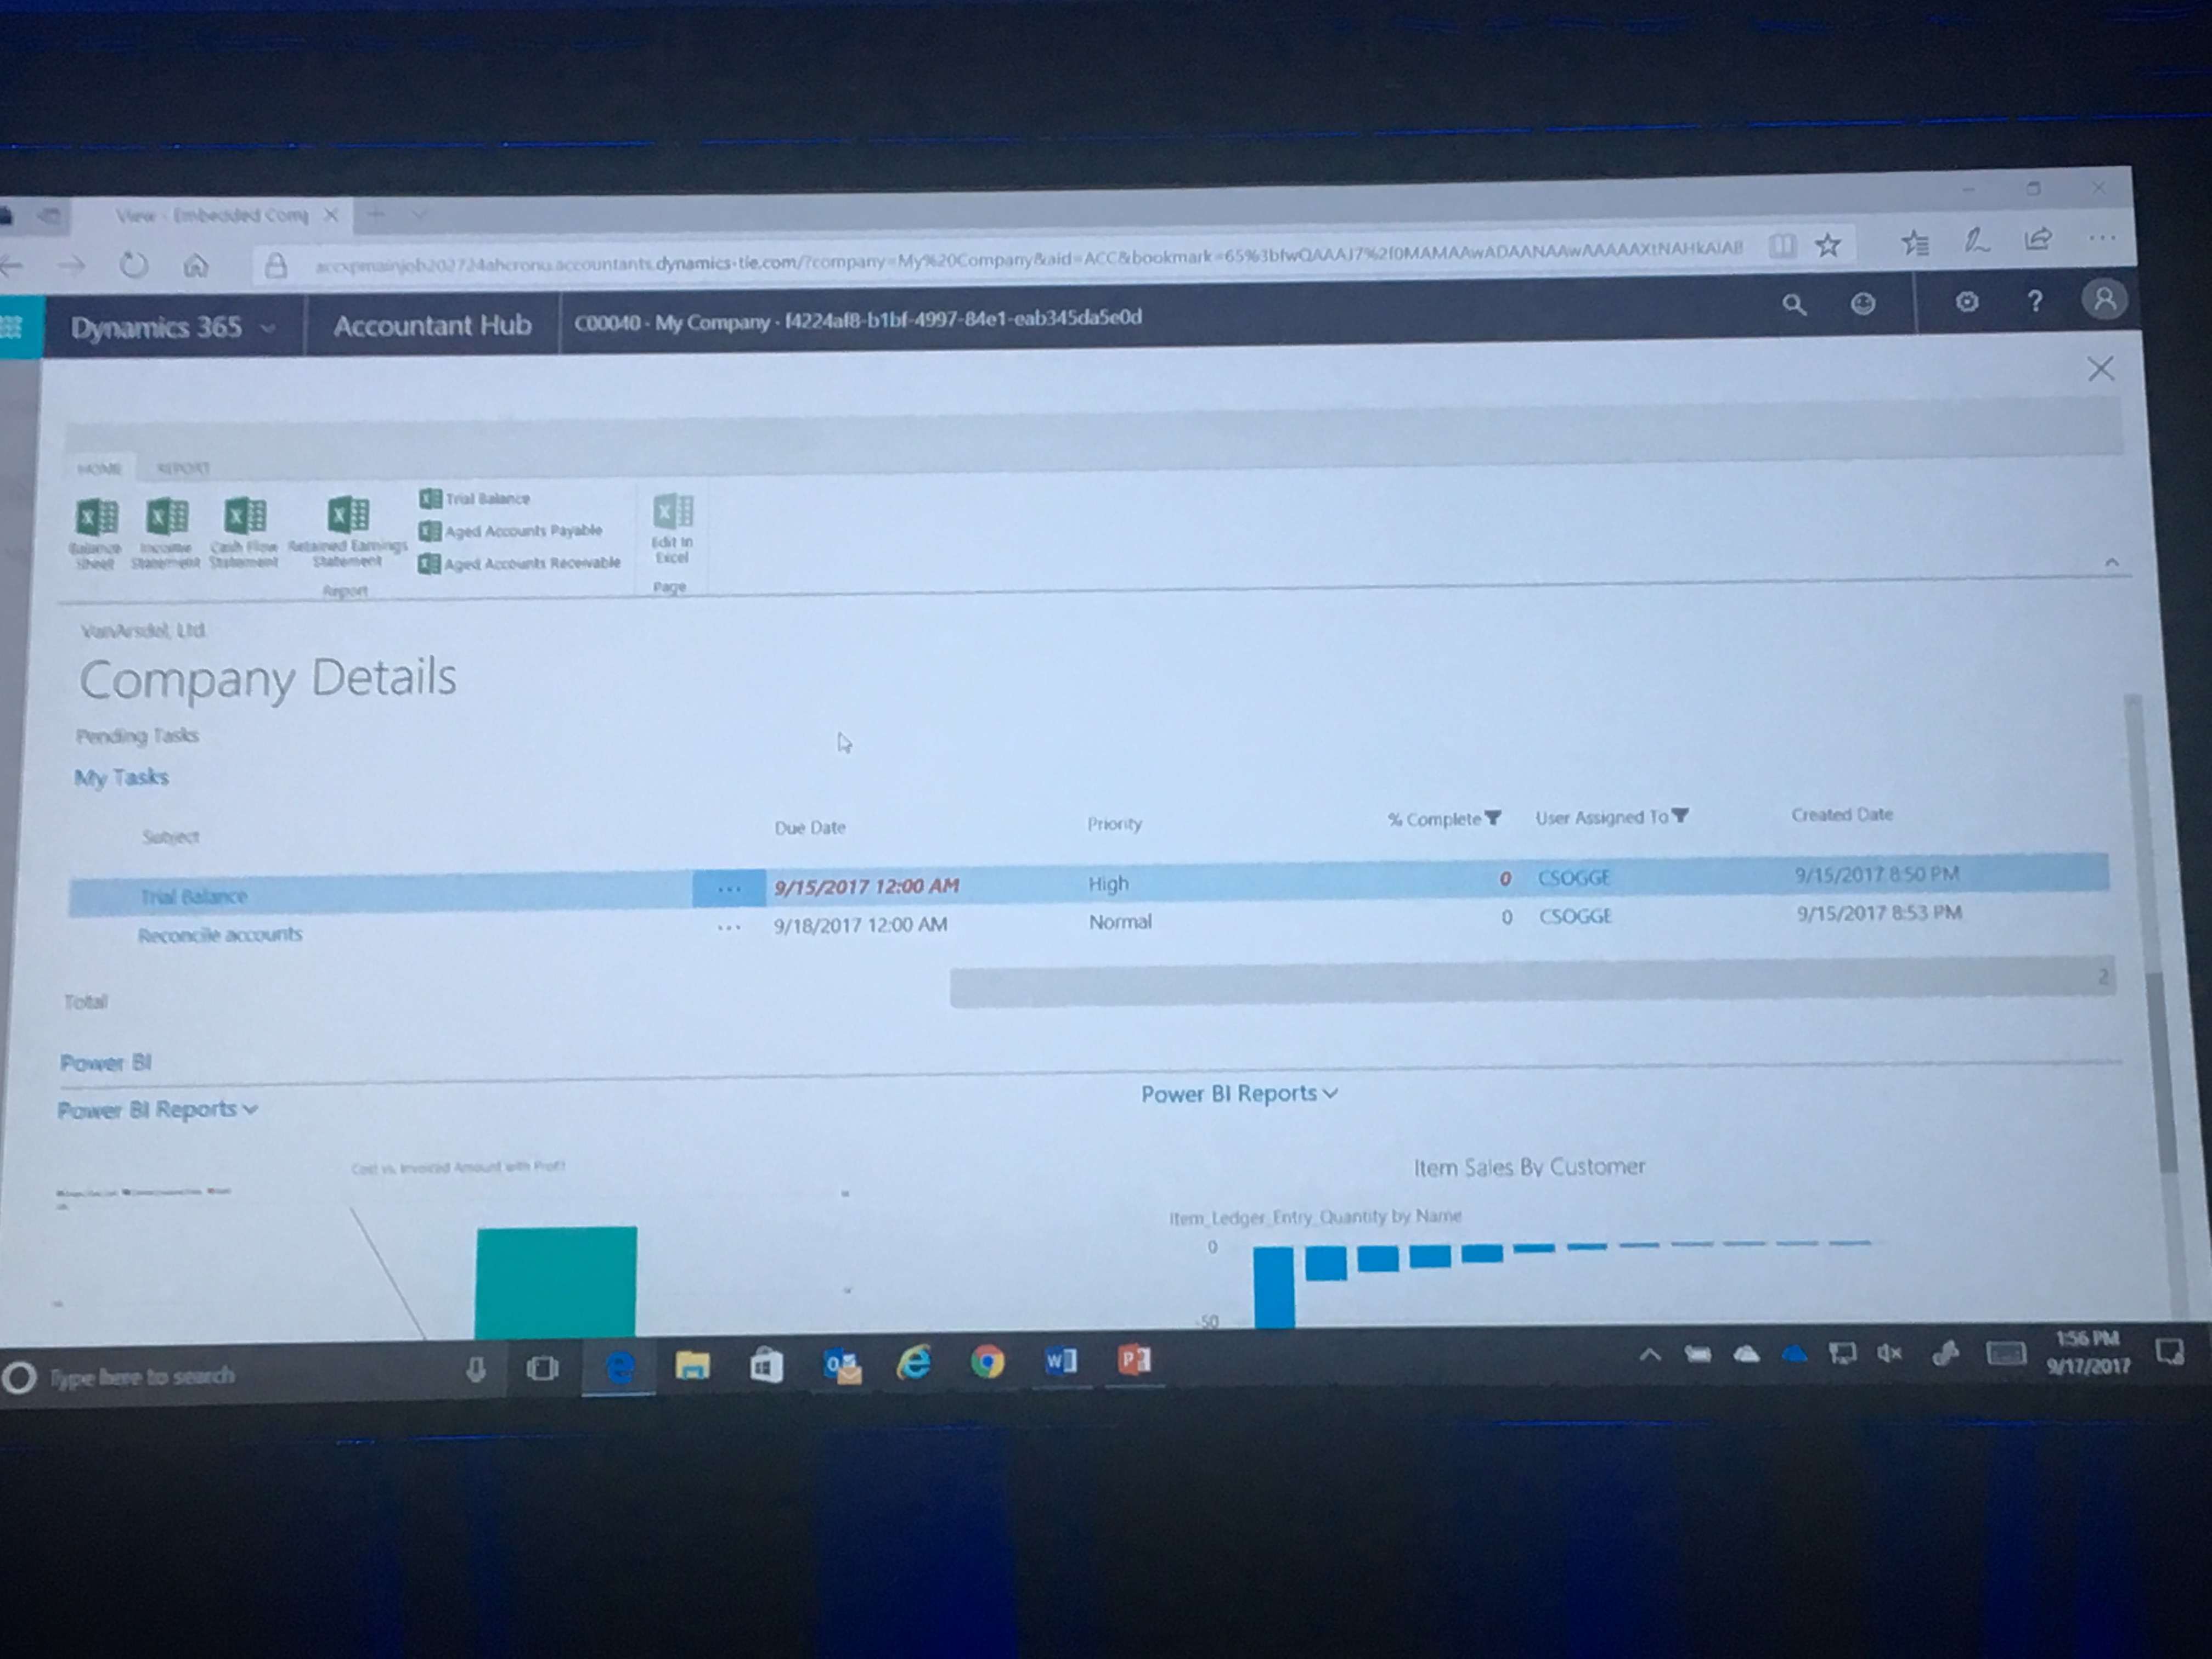
Task: Sort by Due Date column header
Action: pyautogui.click(x=810, y=827)
